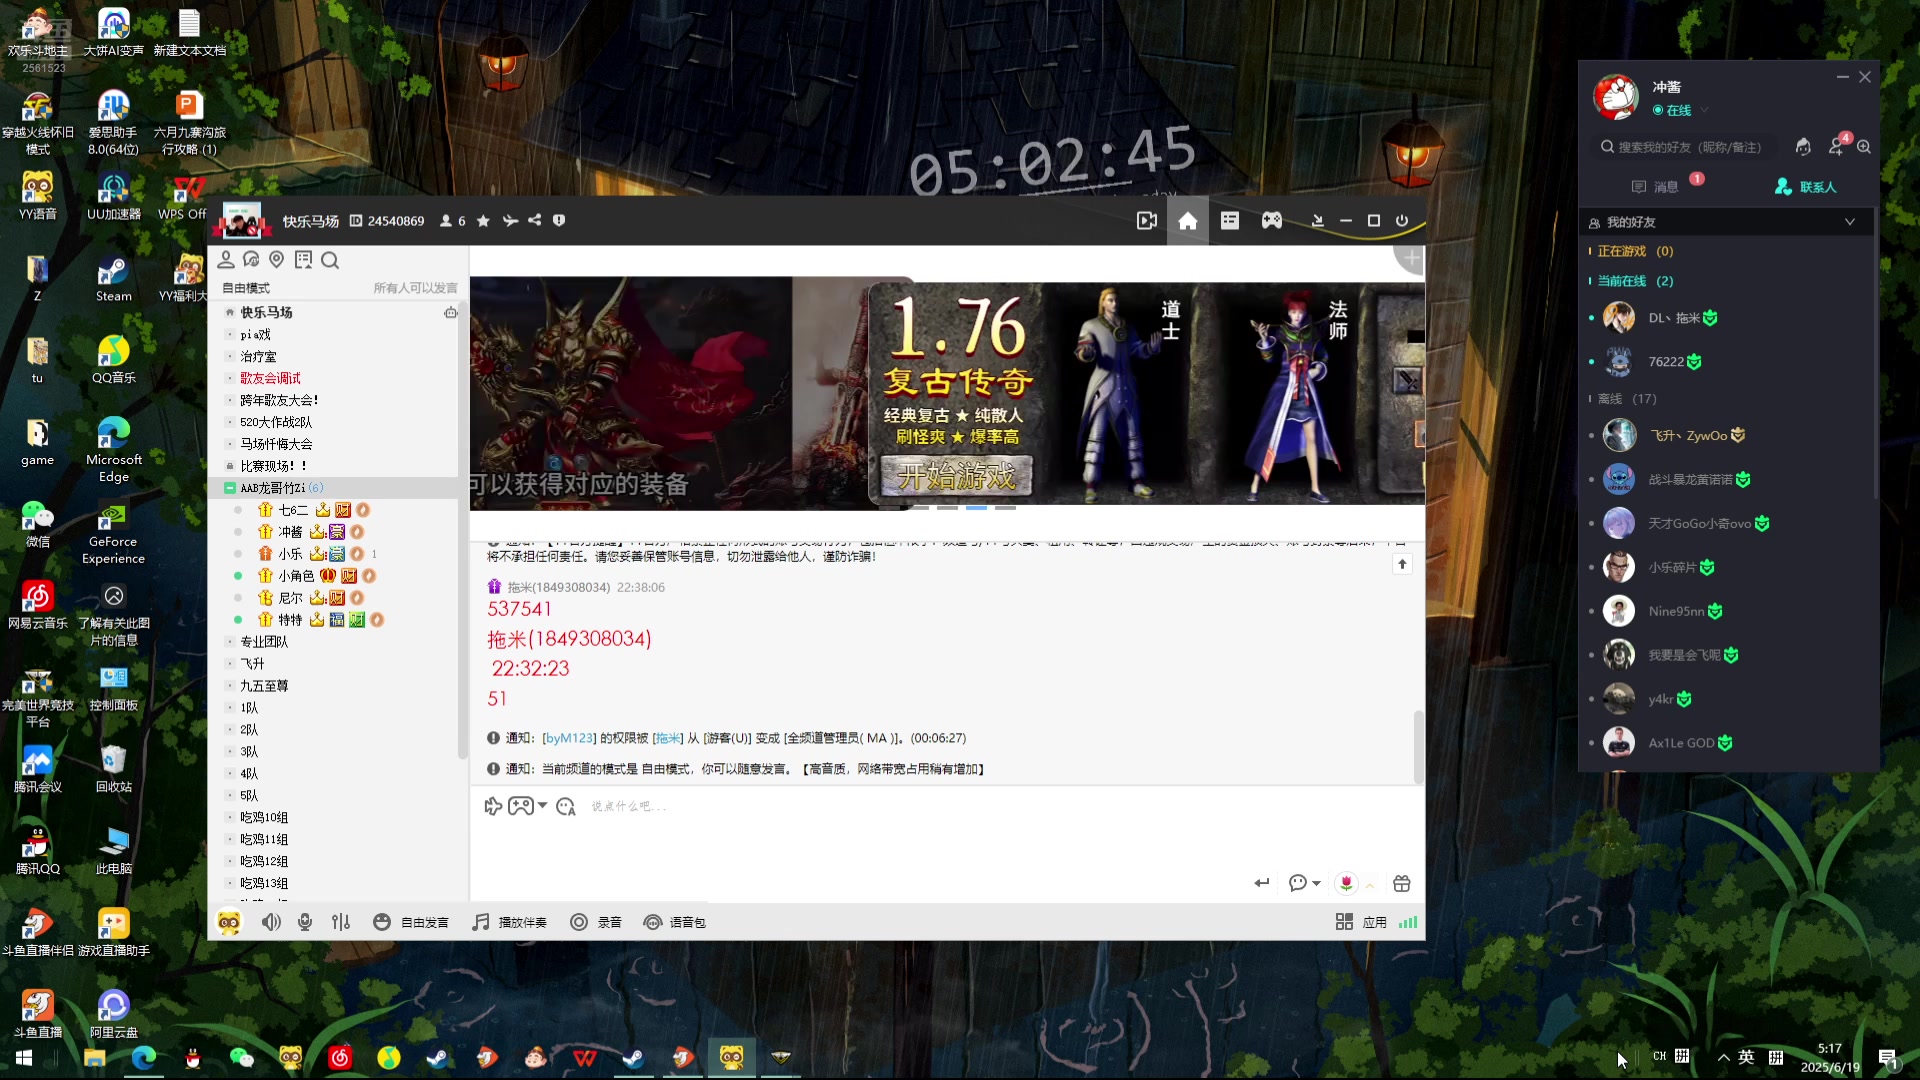Collapse 我的好友 group chevron

coord(1850,222)
